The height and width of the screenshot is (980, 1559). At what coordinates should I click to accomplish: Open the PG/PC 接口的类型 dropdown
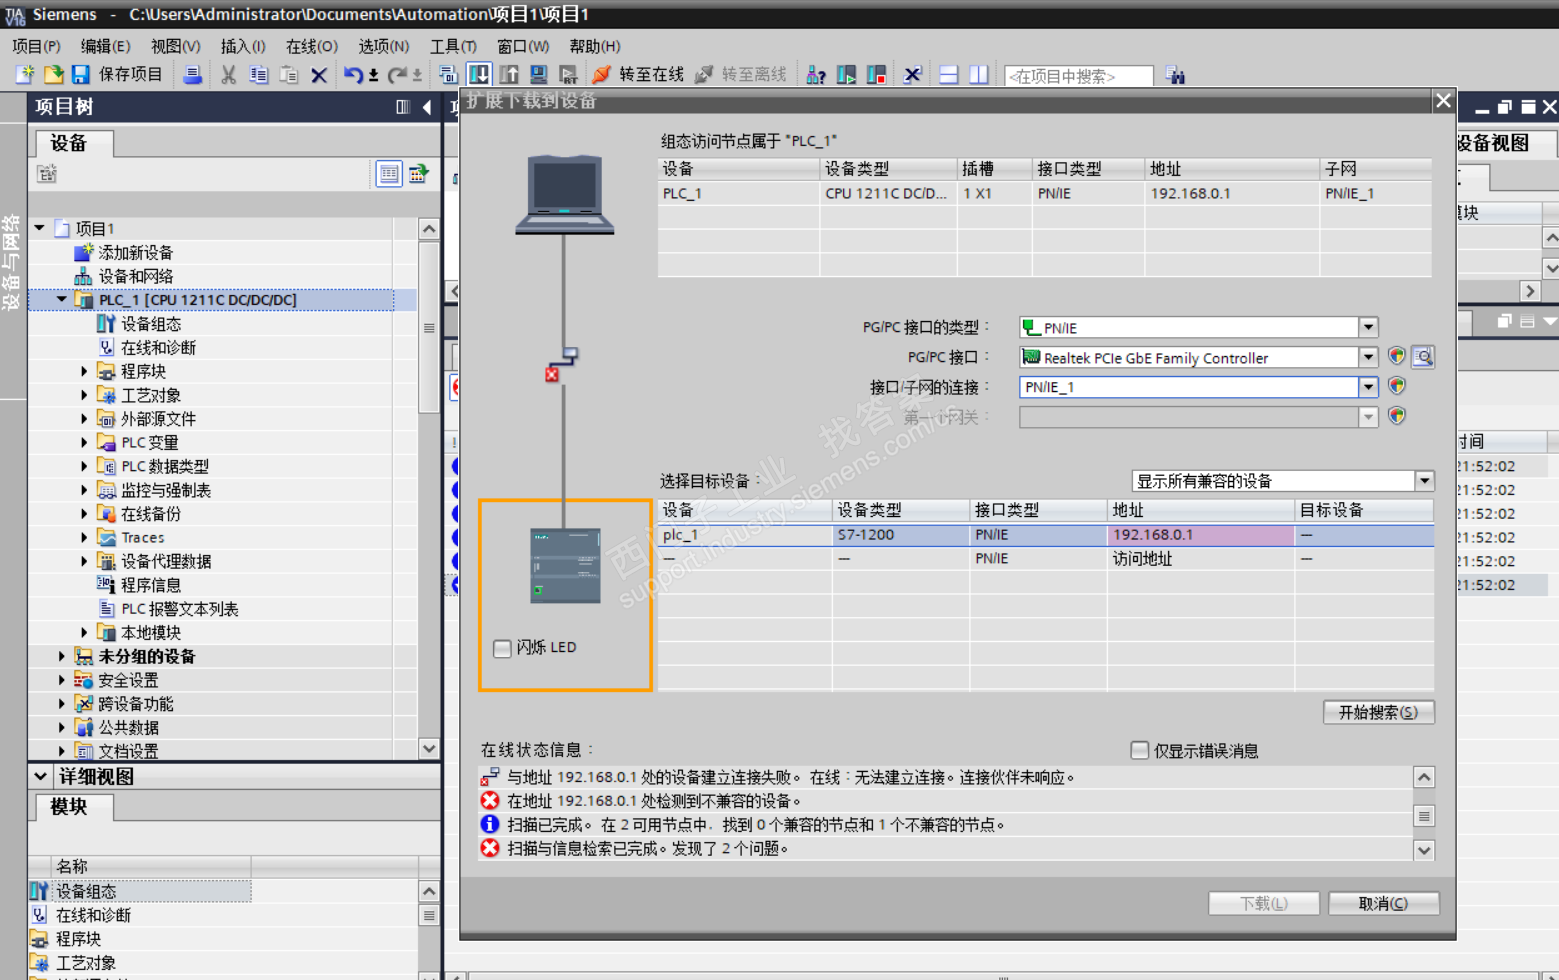click(x=1368, y=327)
